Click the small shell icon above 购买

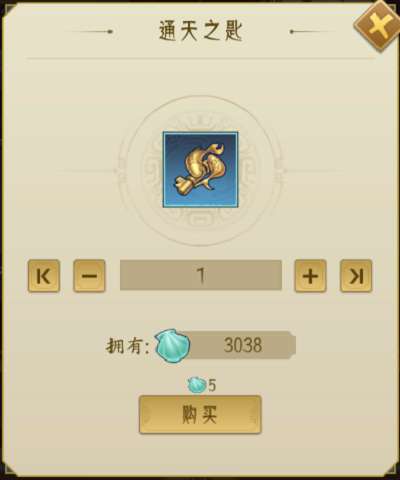[197, 386]
